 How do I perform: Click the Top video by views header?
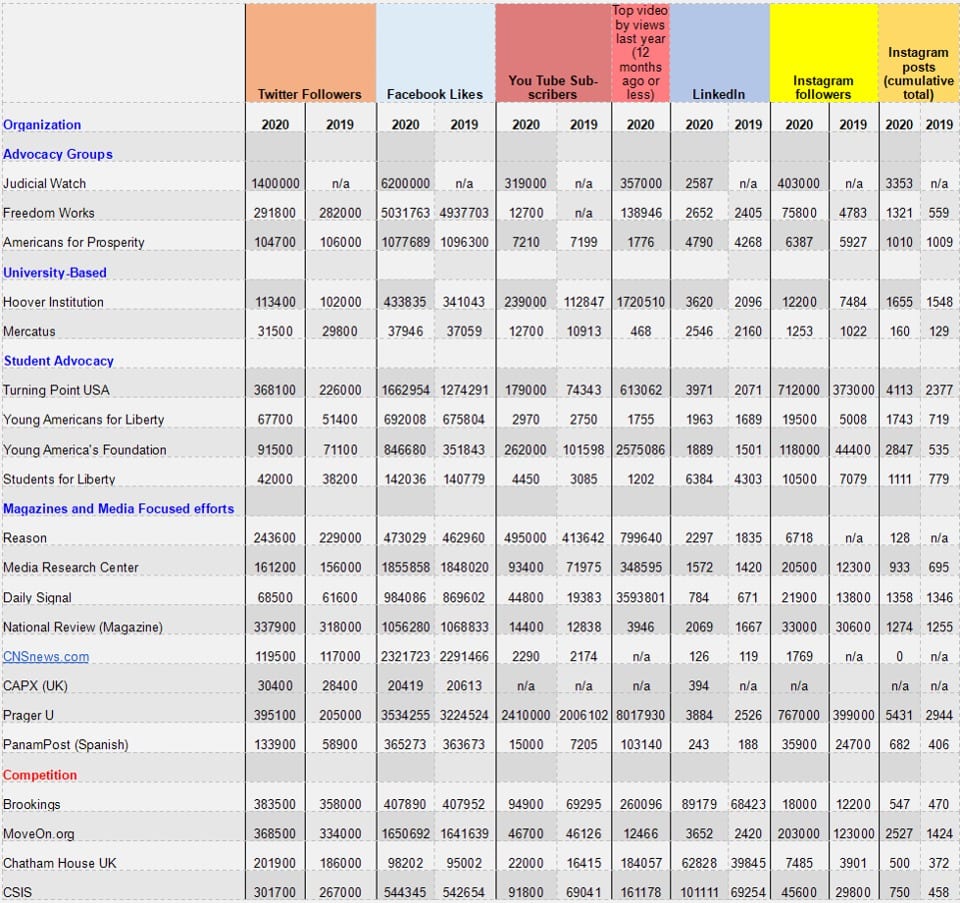640,53
